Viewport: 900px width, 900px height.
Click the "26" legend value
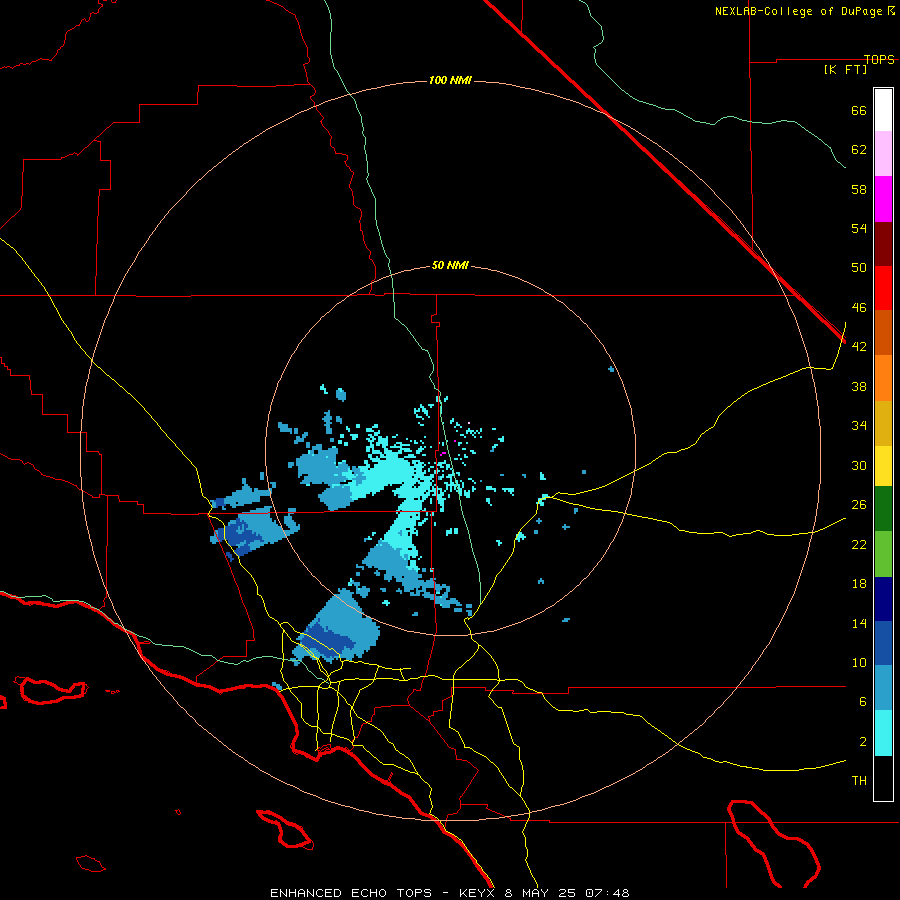[859, 505]
